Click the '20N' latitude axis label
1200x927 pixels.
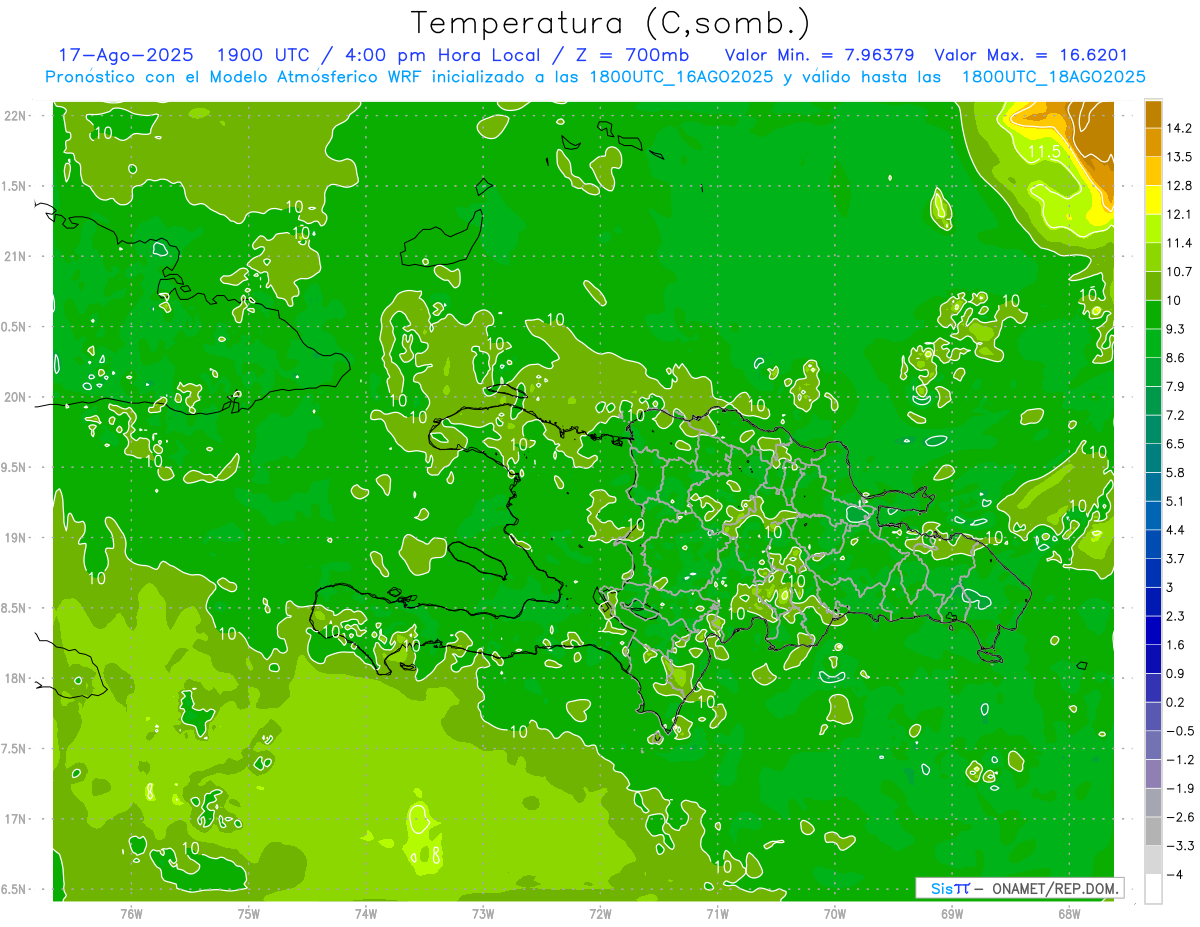coord(17,397)
